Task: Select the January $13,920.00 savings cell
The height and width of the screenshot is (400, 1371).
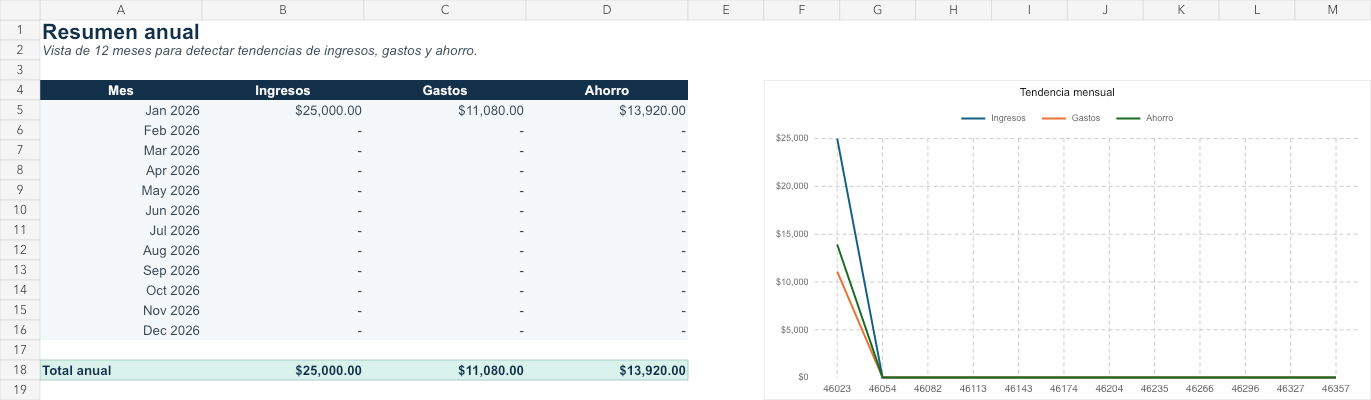Action: coord(607,110)
